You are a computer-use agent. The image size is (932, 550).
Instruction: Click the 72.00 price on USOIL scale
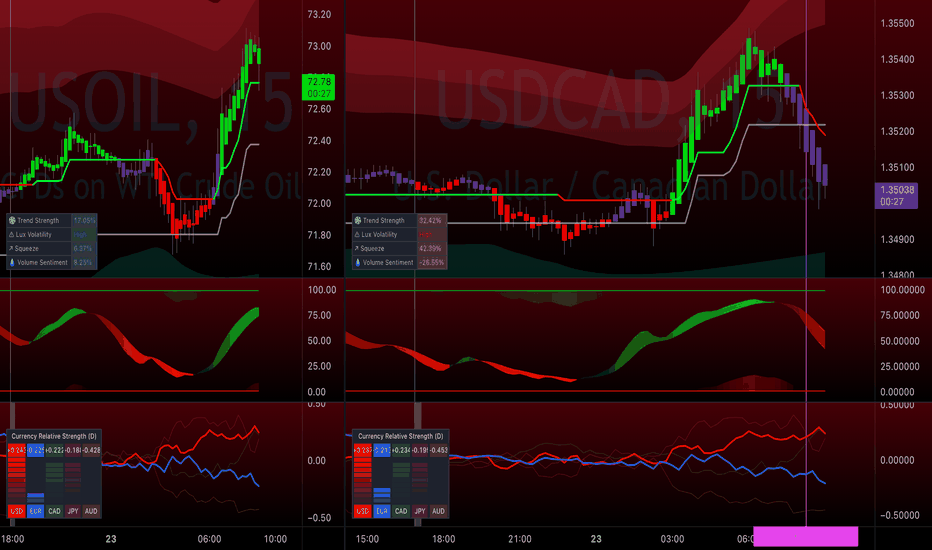[319, 203]
